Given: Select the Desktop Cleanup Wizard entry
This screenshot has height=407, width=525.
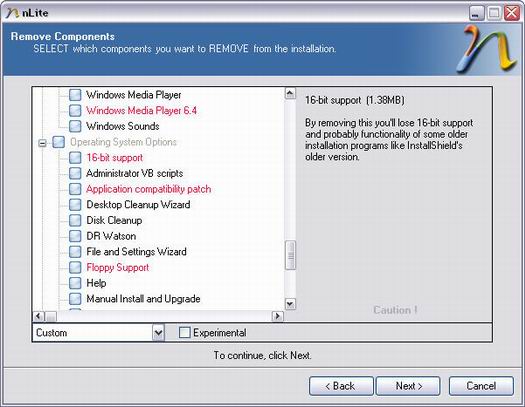Looking at the screenshot, I should [138, 205].
